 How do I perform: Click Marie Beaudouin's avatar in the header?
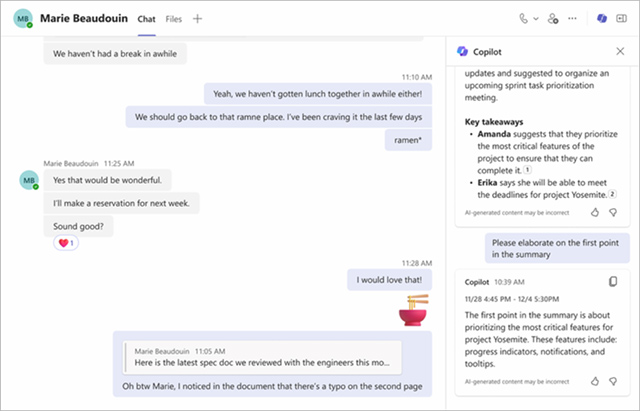click(x=23, y=19)
